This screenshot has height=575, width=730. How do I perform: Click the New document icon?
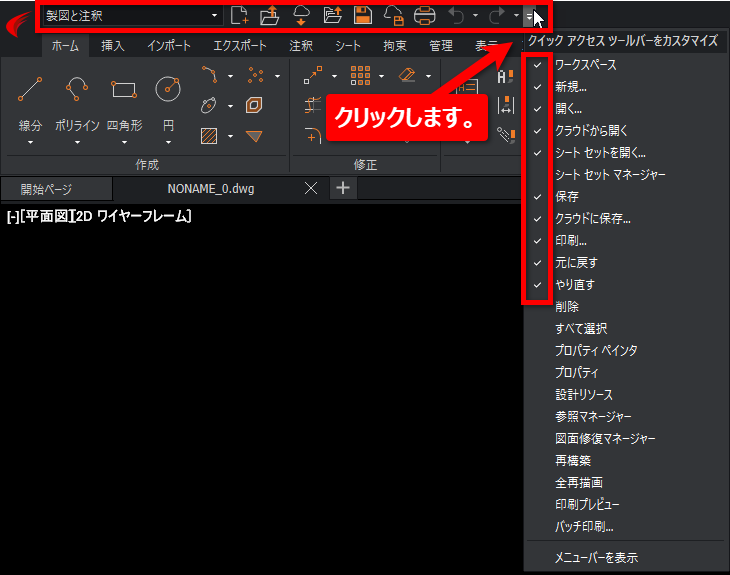click(239, 15)
